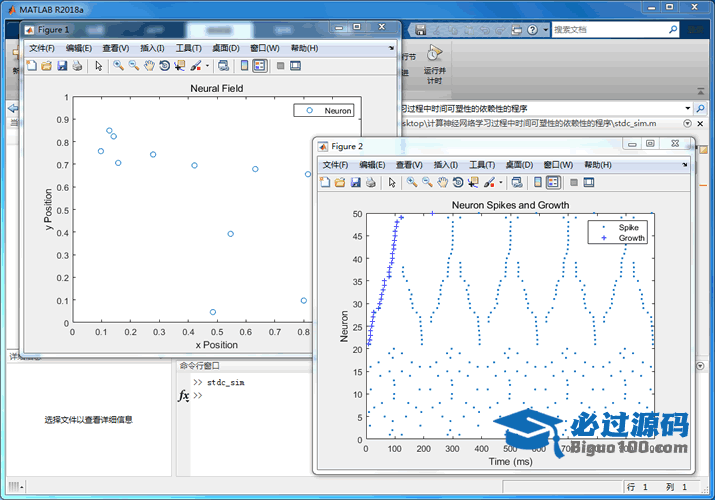This screenshot has width=715, height=500.
Task: Select Rotate 3D tool in Figure 1
Action: [165, 66]
